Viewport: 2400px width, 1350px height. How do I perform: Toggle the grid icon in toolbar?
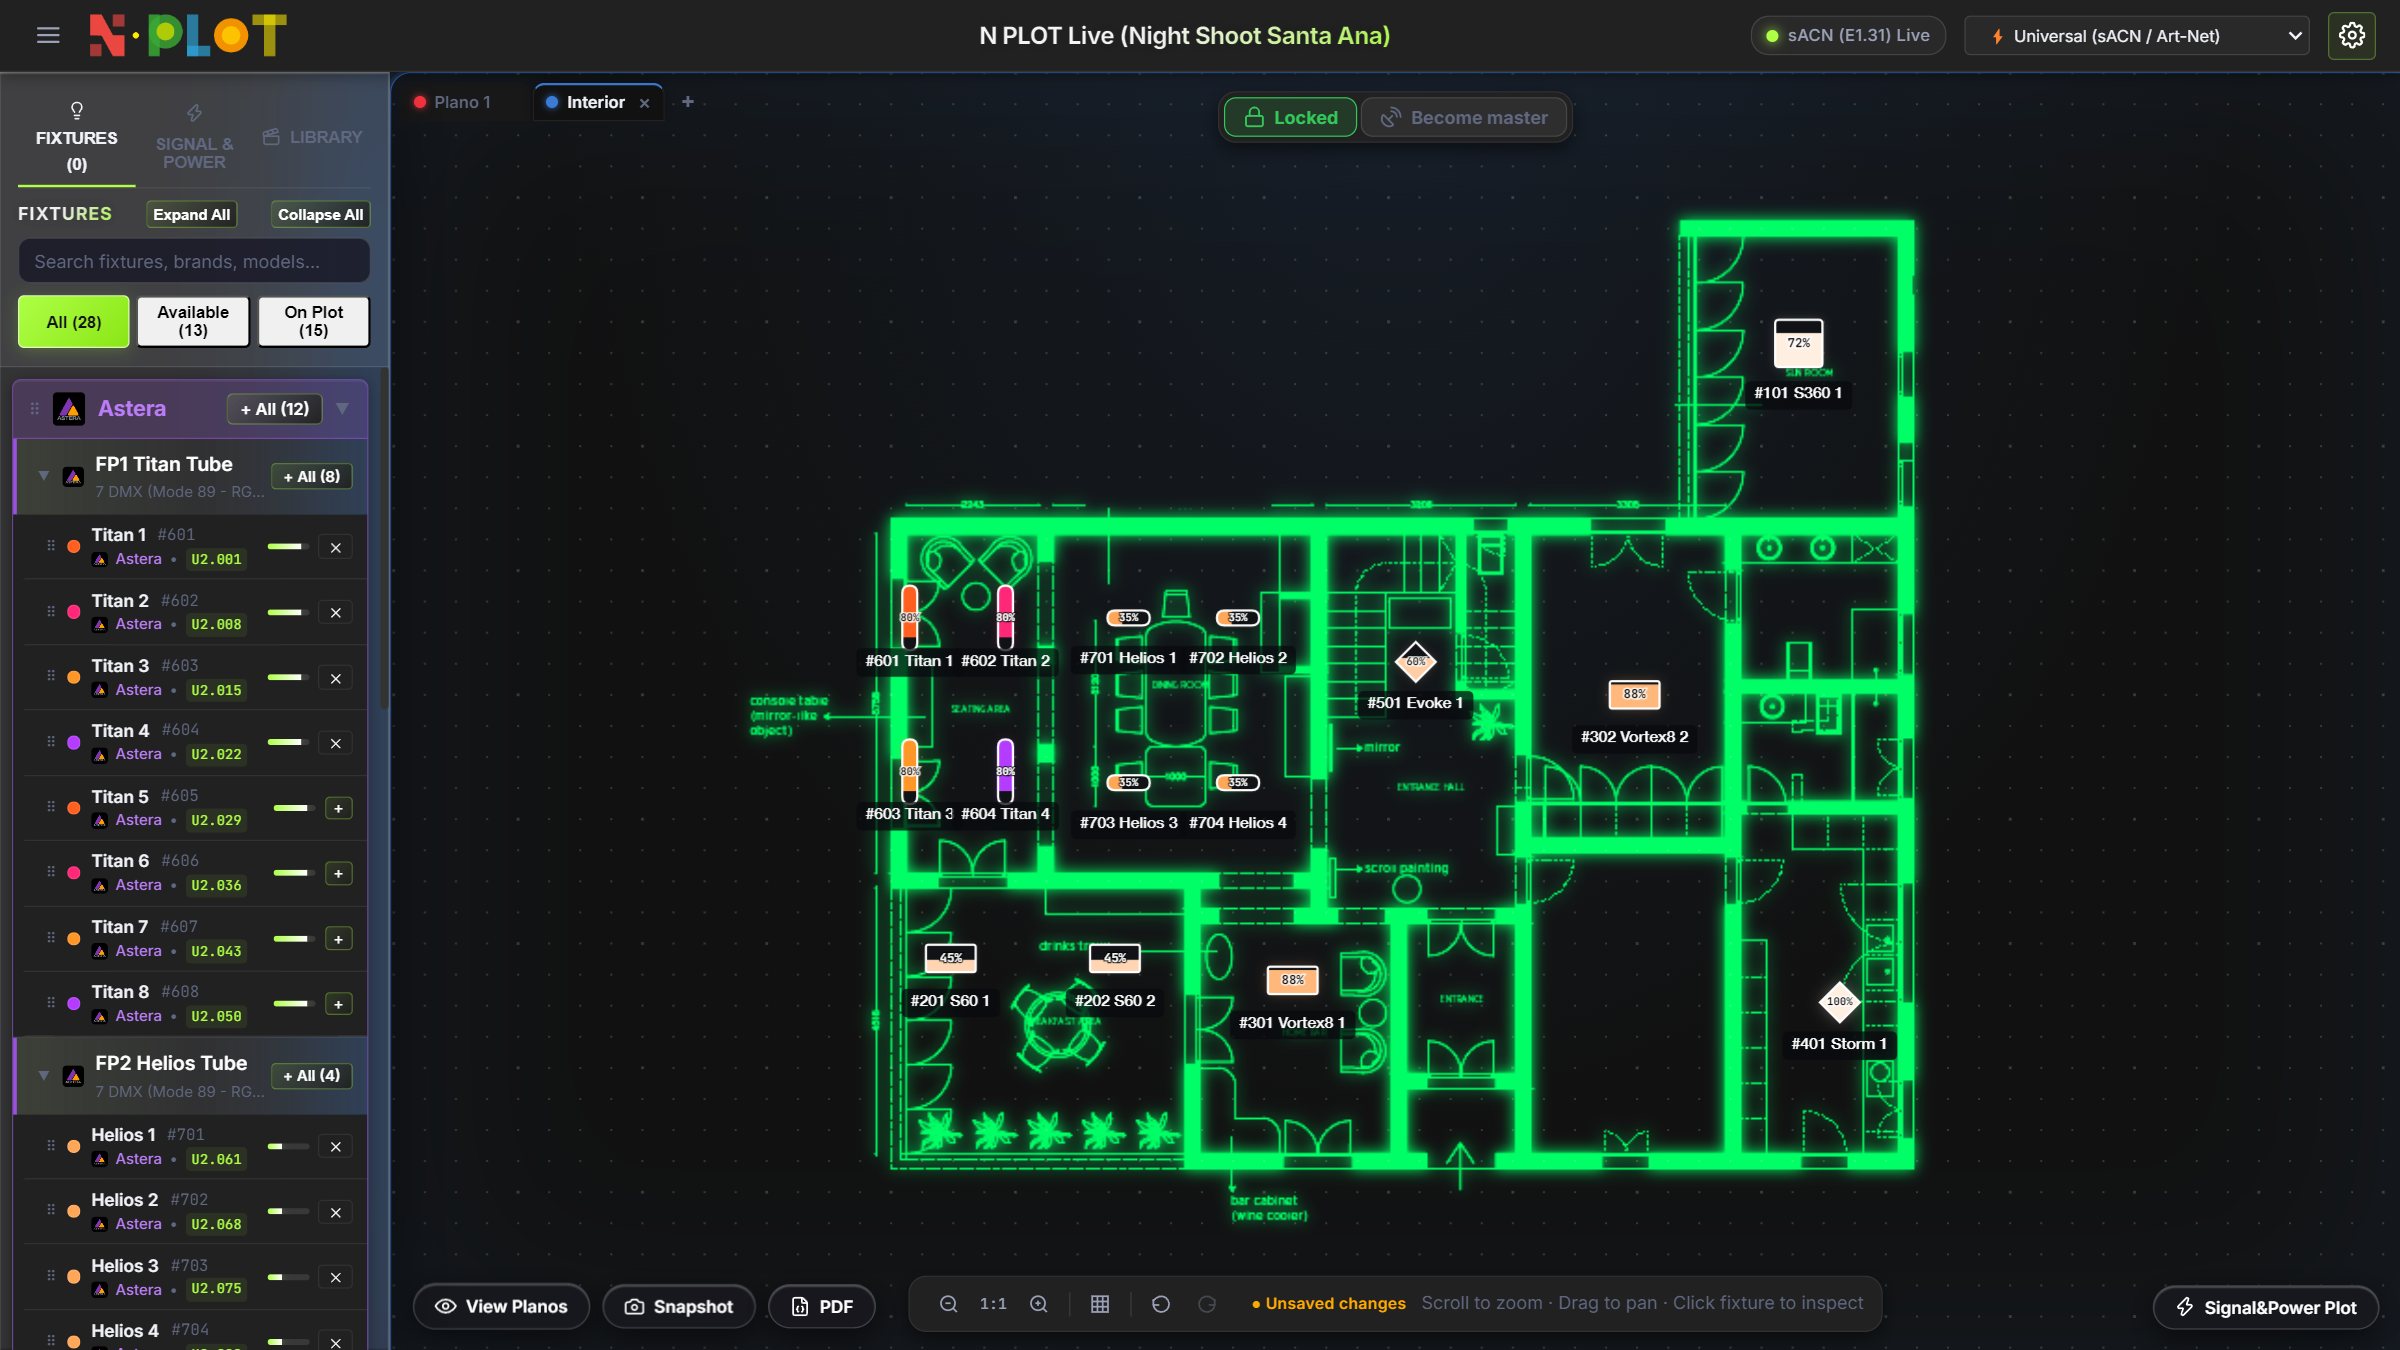(1100, 1304)
